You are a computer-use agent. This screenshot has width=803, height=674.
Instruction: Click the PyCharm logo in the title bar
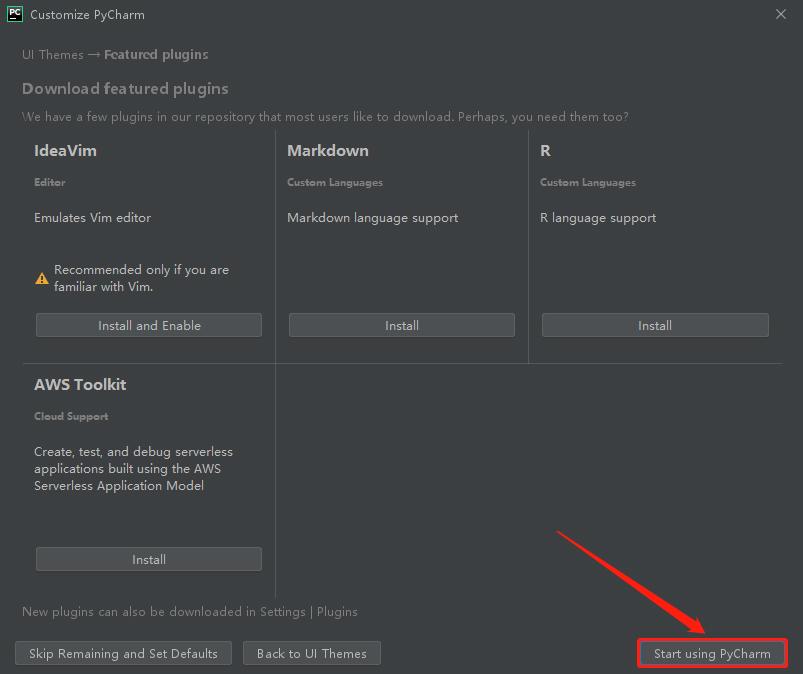[x=14, y=14]
